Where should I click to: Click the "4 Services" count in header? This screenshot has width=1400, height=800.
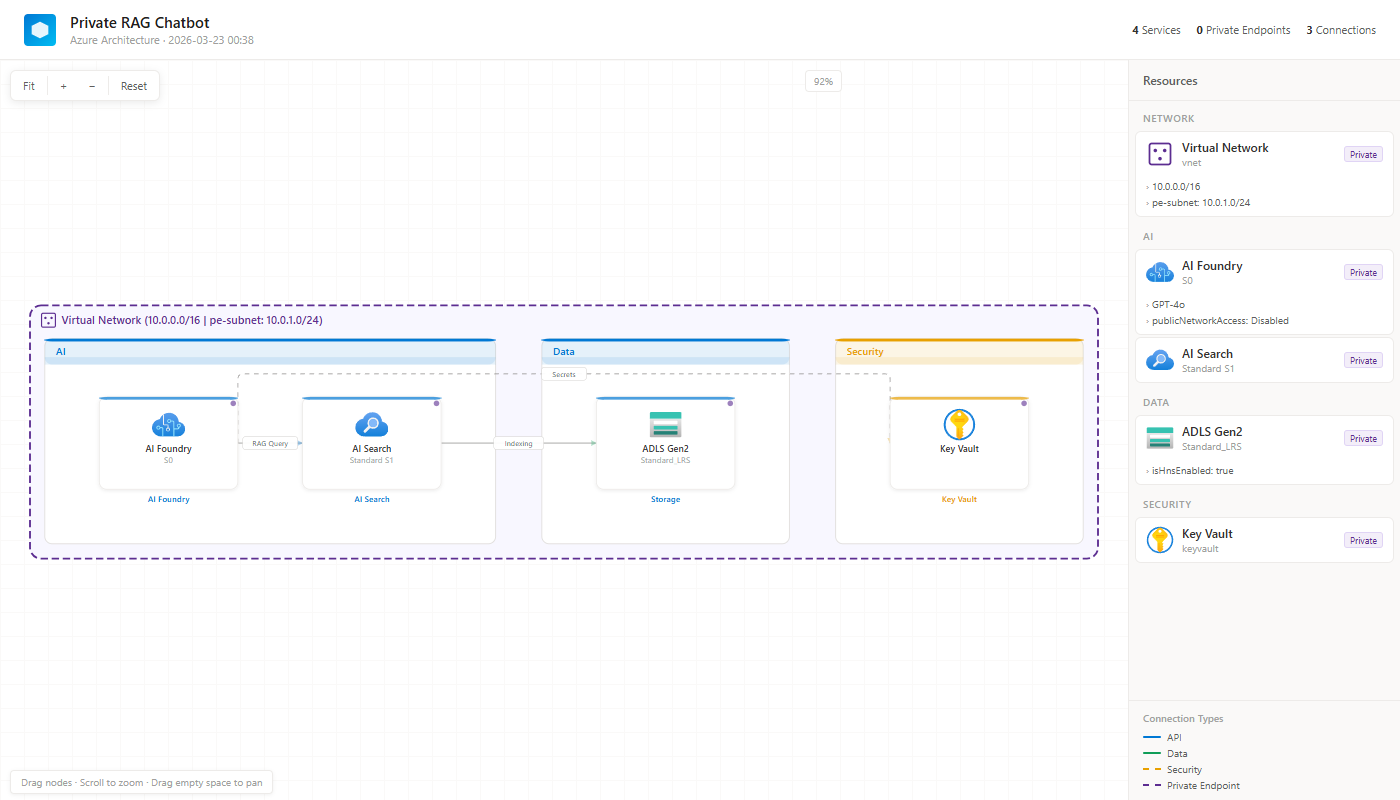(x=1156, y=30)
